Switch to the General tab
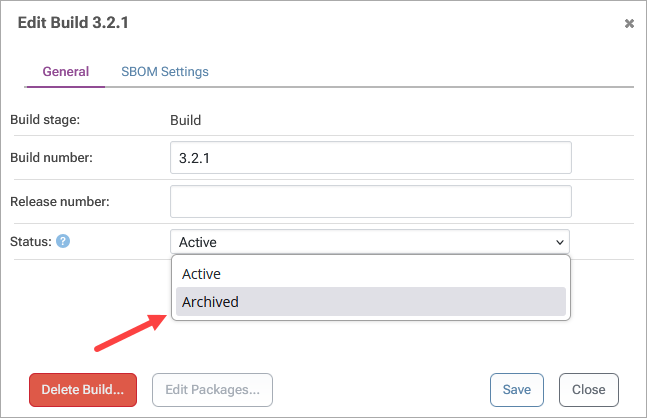 click(x=66, y=72)
